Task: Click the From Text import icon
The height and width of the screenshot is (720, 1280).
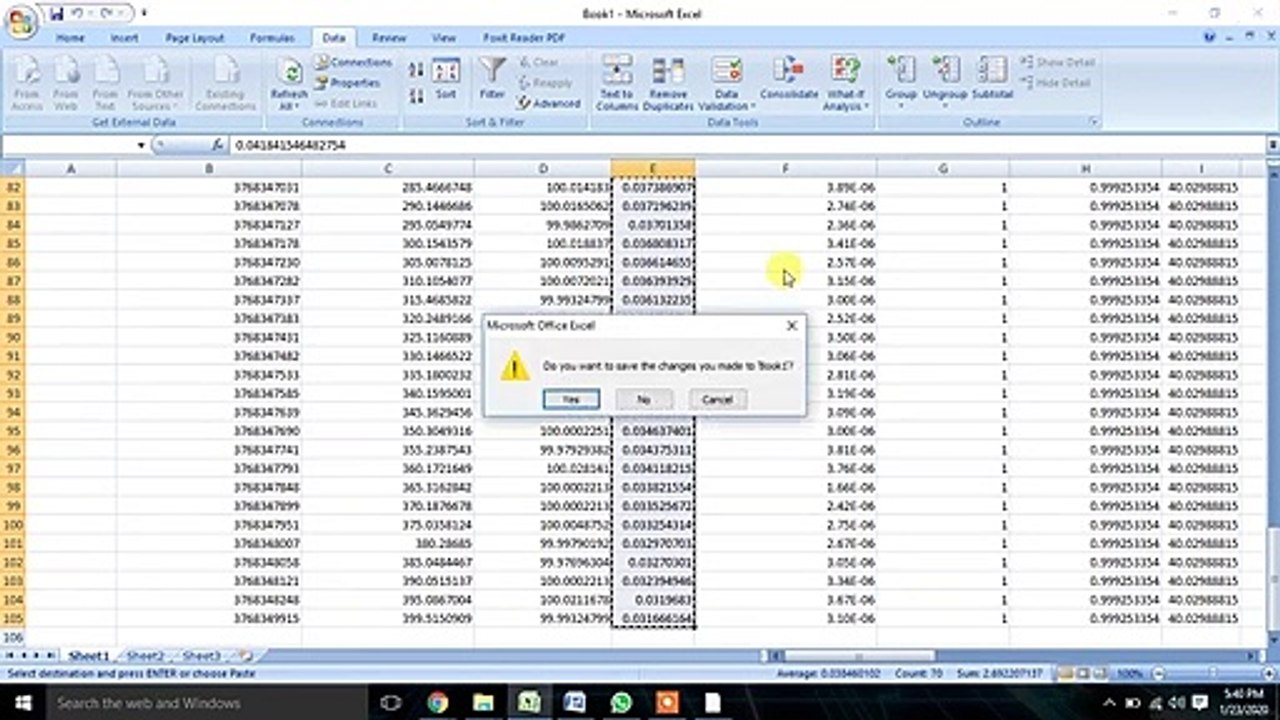Action: (105, 84)
